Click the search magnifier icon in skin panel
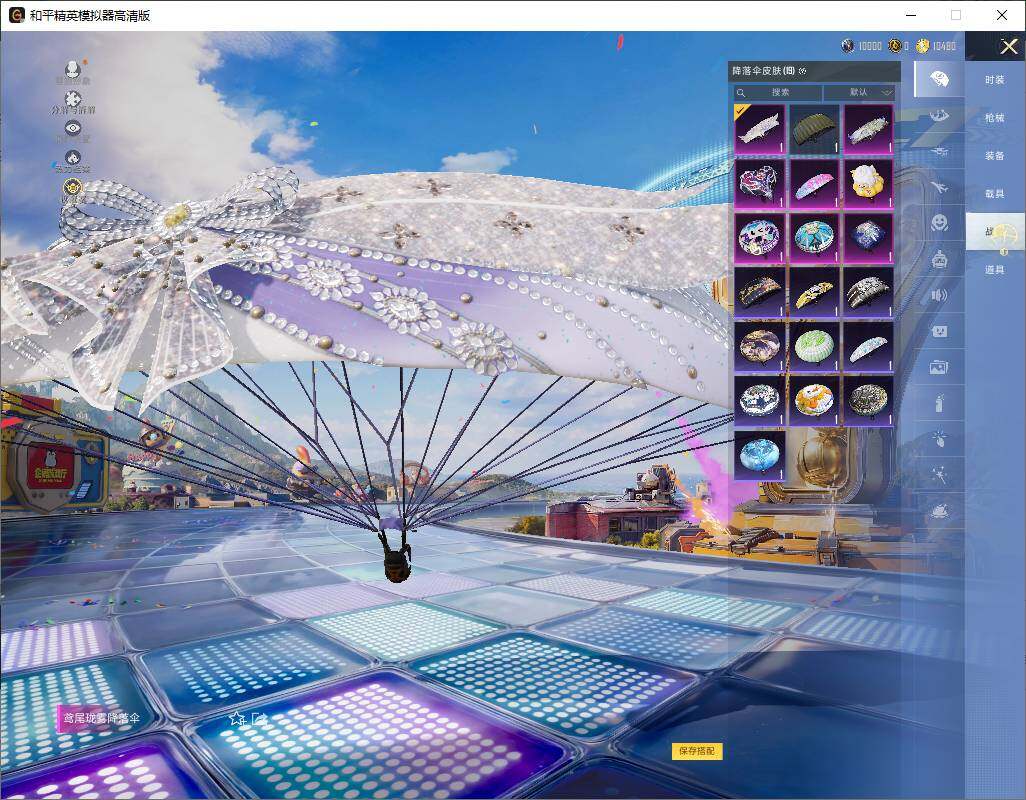The width and height of the screenshot is (1026, 800). click(x=741, y=93)
